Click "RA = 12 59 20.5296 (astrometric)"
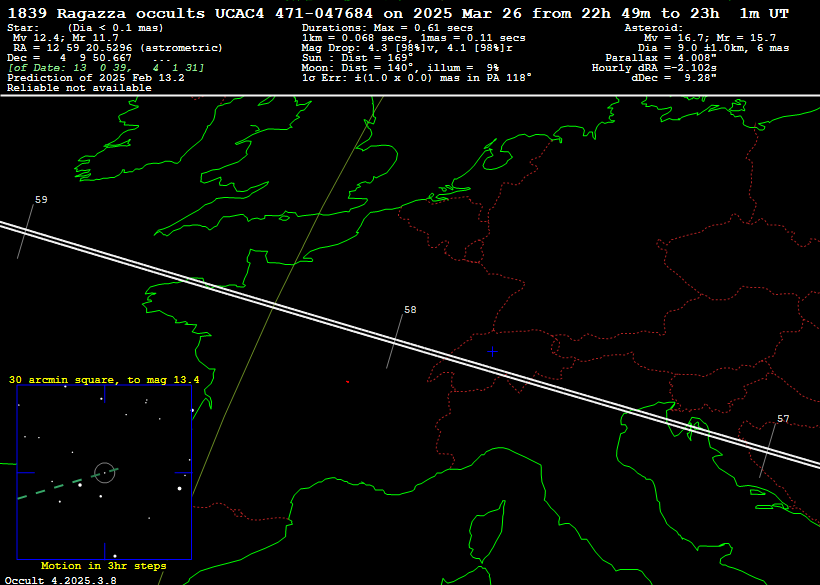820x585 pixels. click(118, 48)
